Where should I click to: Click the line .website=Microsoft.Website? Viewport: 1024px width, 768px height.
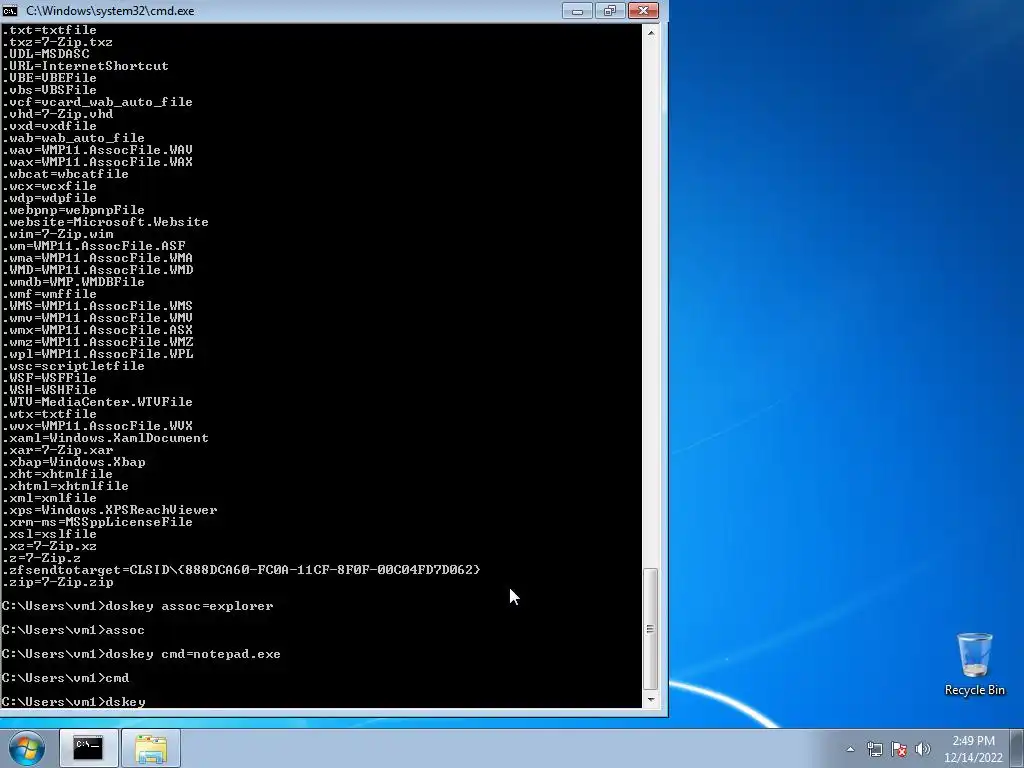106,222
